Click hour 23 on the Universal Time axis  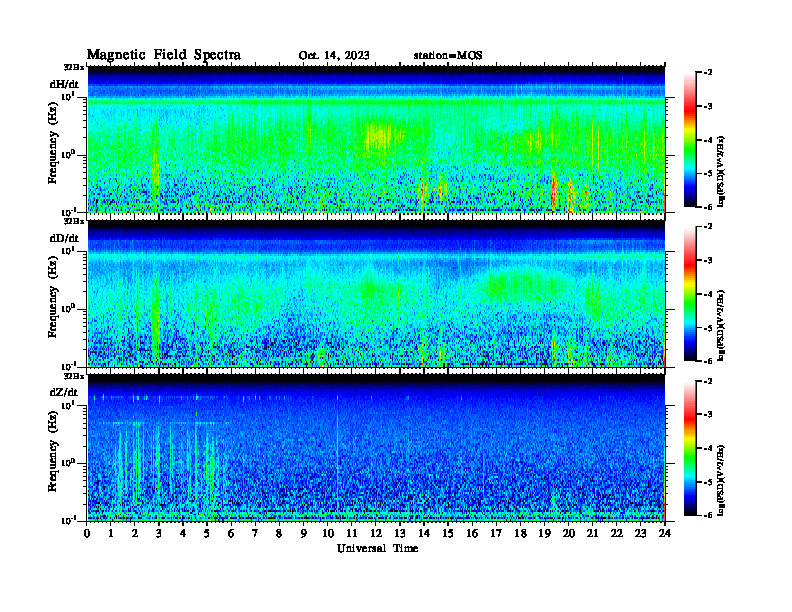coord(640,533)
